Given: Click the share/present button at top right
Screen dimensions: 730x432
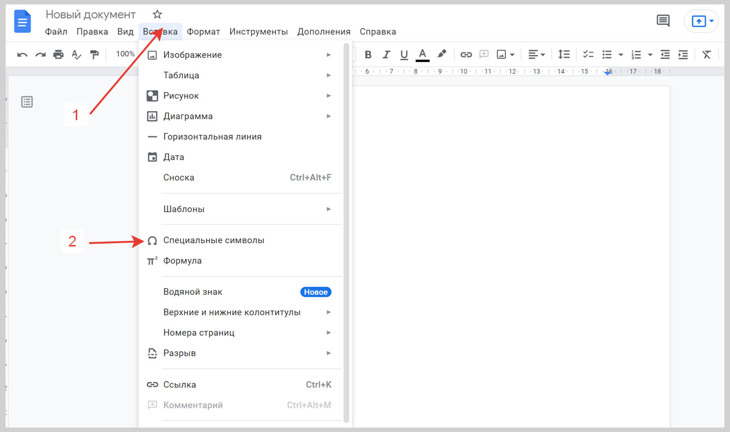Looking at the screenshot, I should (x=703, y=21).
